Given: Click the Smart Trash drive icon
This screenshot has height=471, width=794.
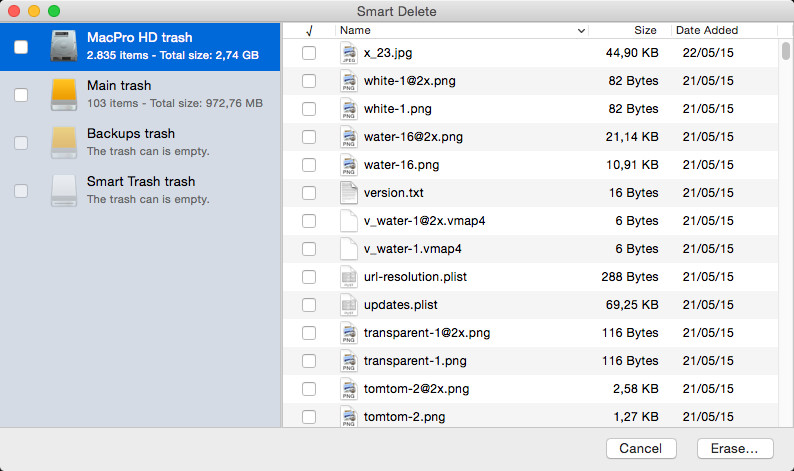Looking at the screenshot, I should click(64, 190).
